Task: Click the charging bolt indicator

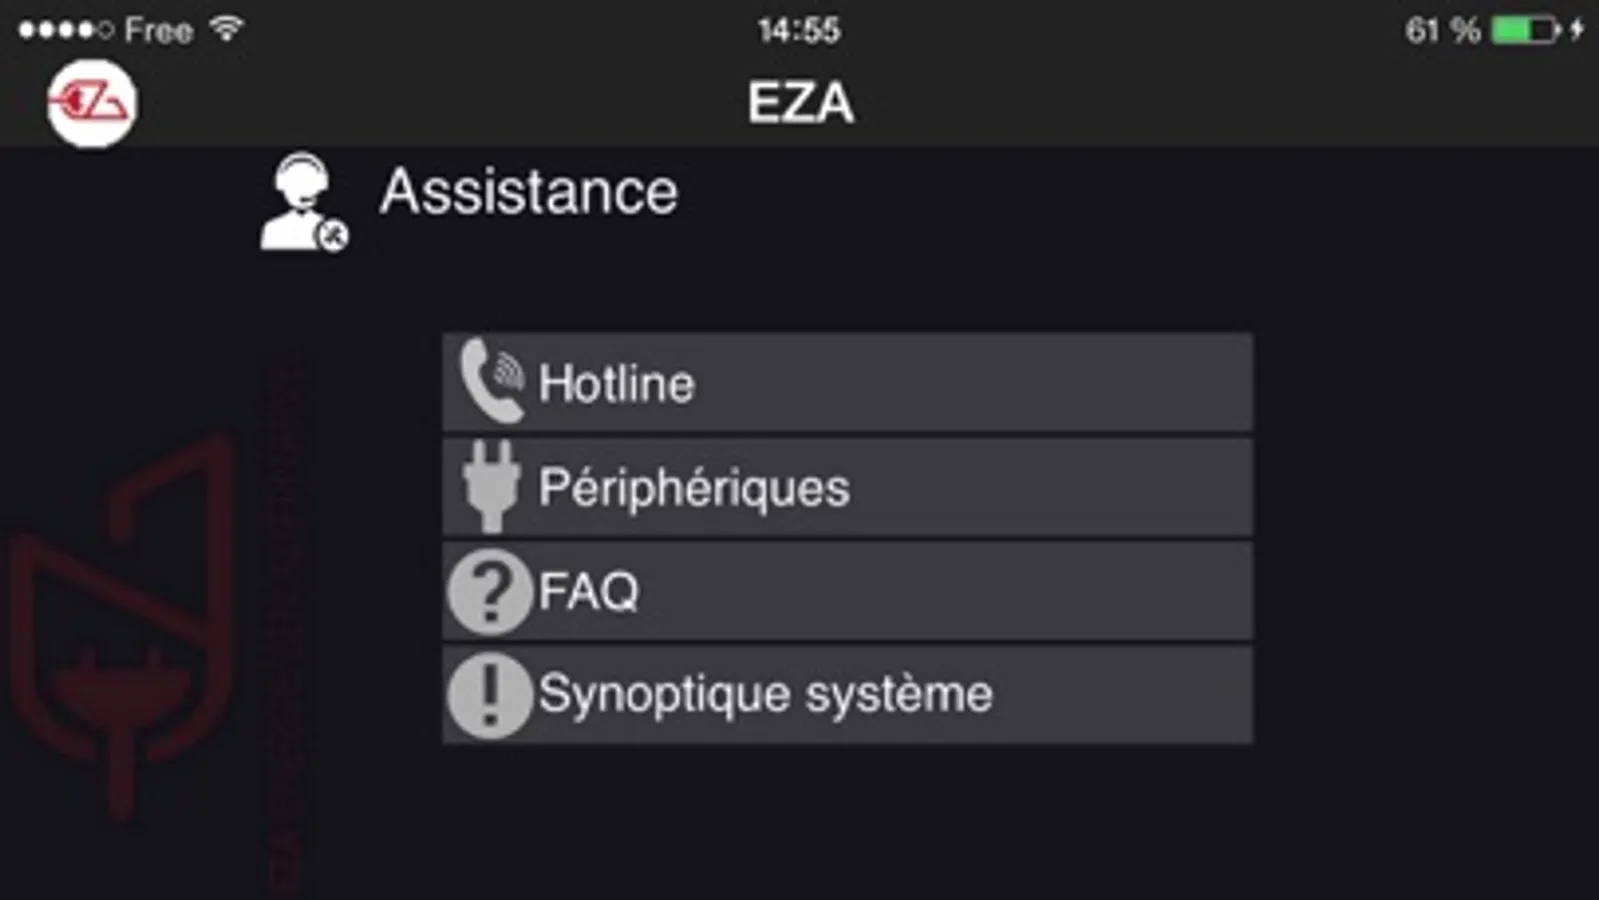Action: click(1577, 29)
